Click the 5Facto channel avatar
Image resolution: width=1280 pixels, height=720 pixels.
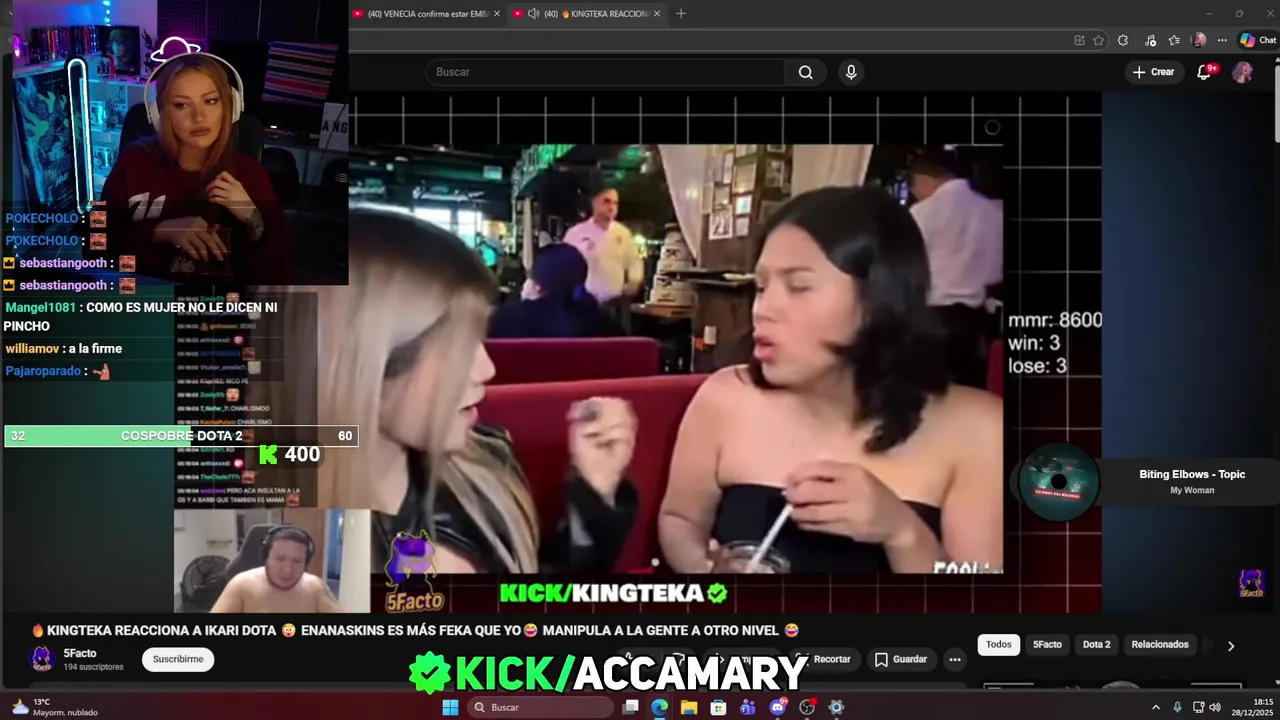pos(42,659)
